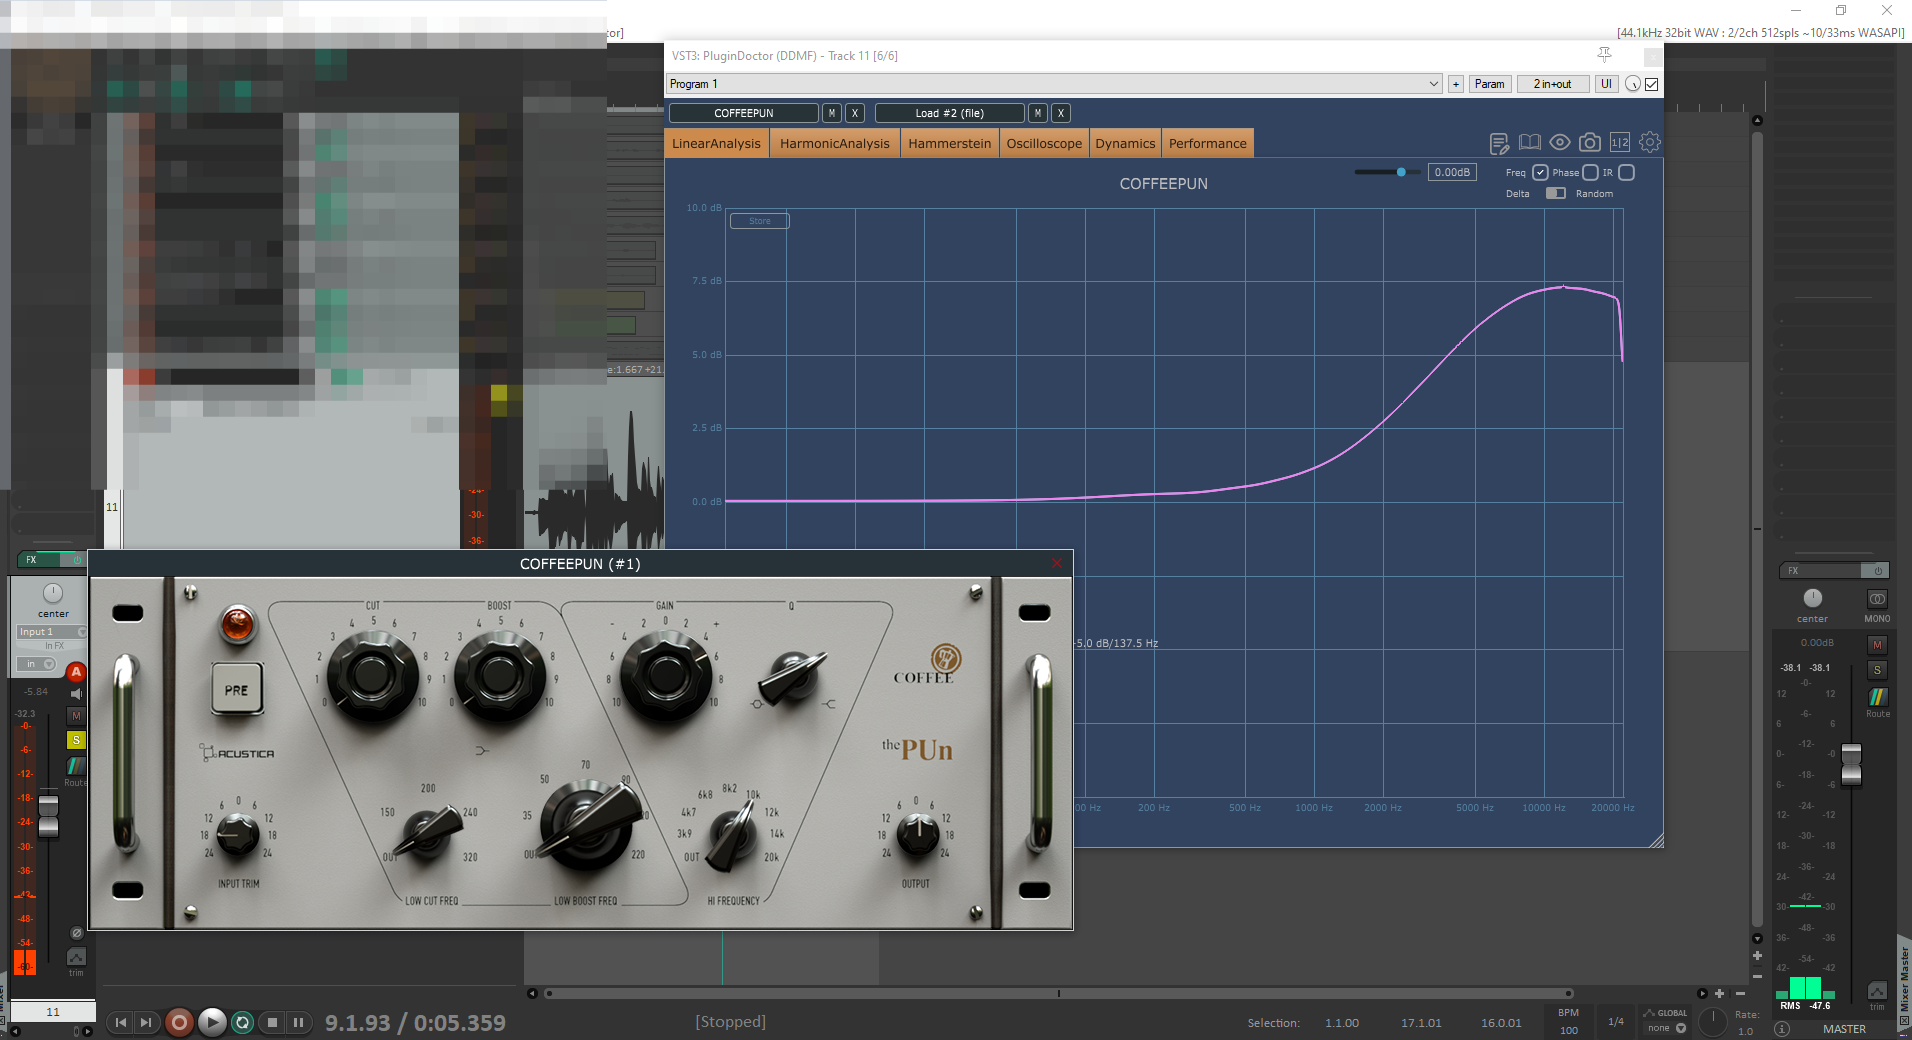Click the Load #2 (file) slot button
1912x1040 pixels.
[x=950, y=113]
